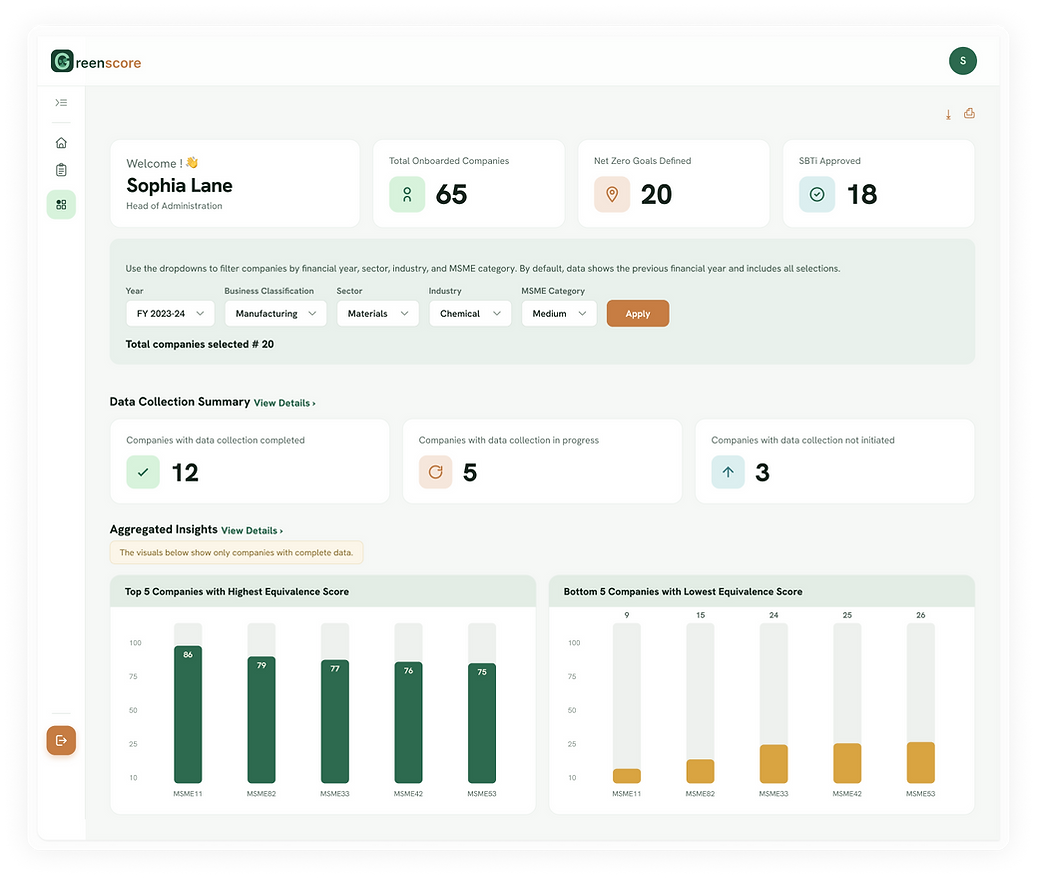Click the Net Zero Goals pin icon
1037x878 pixels.
click(x=612, y=194)
